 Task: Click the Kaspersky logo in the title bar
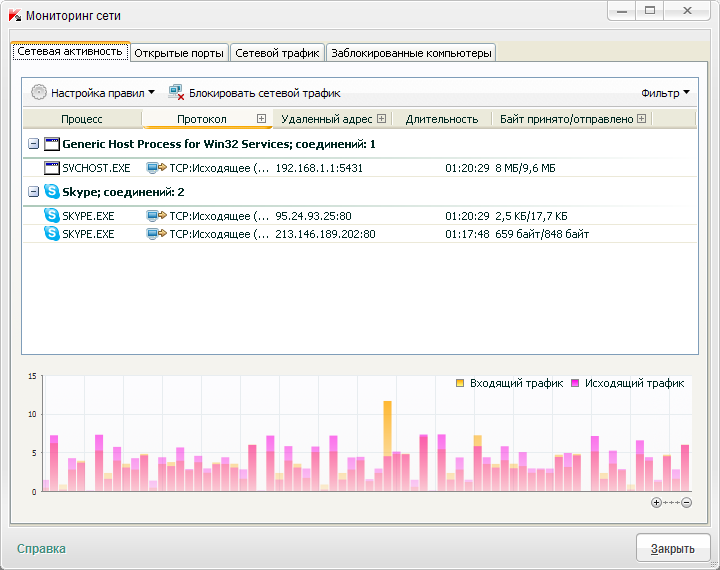pyautogui.click(x=16, y=15)
